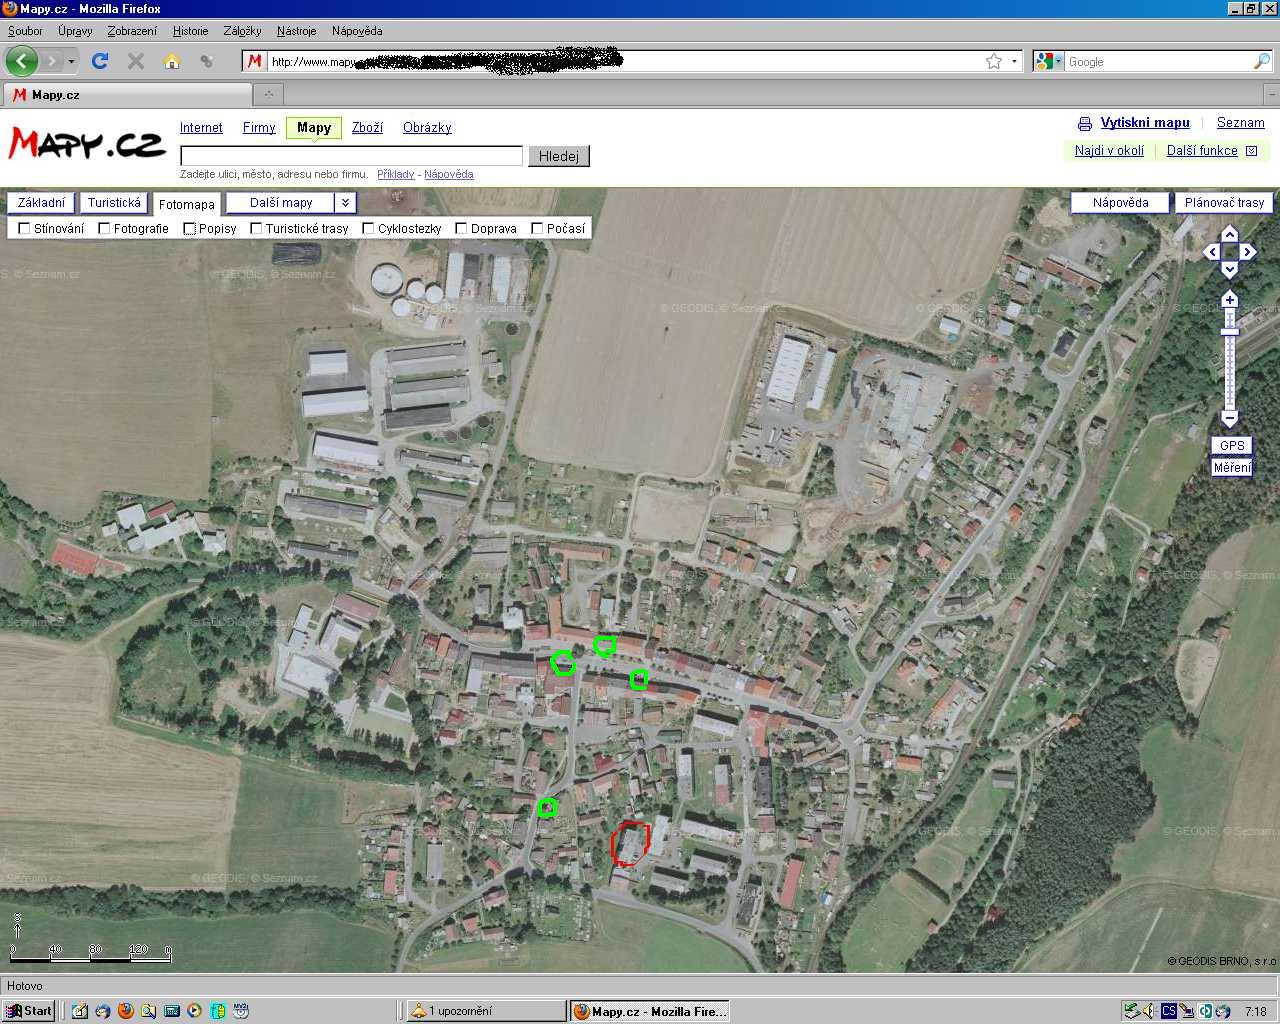The height and width of the screenshot is (1024, 1280).
Task: Open the Google search engine dropdown
Action: (x=1047, y=61)
